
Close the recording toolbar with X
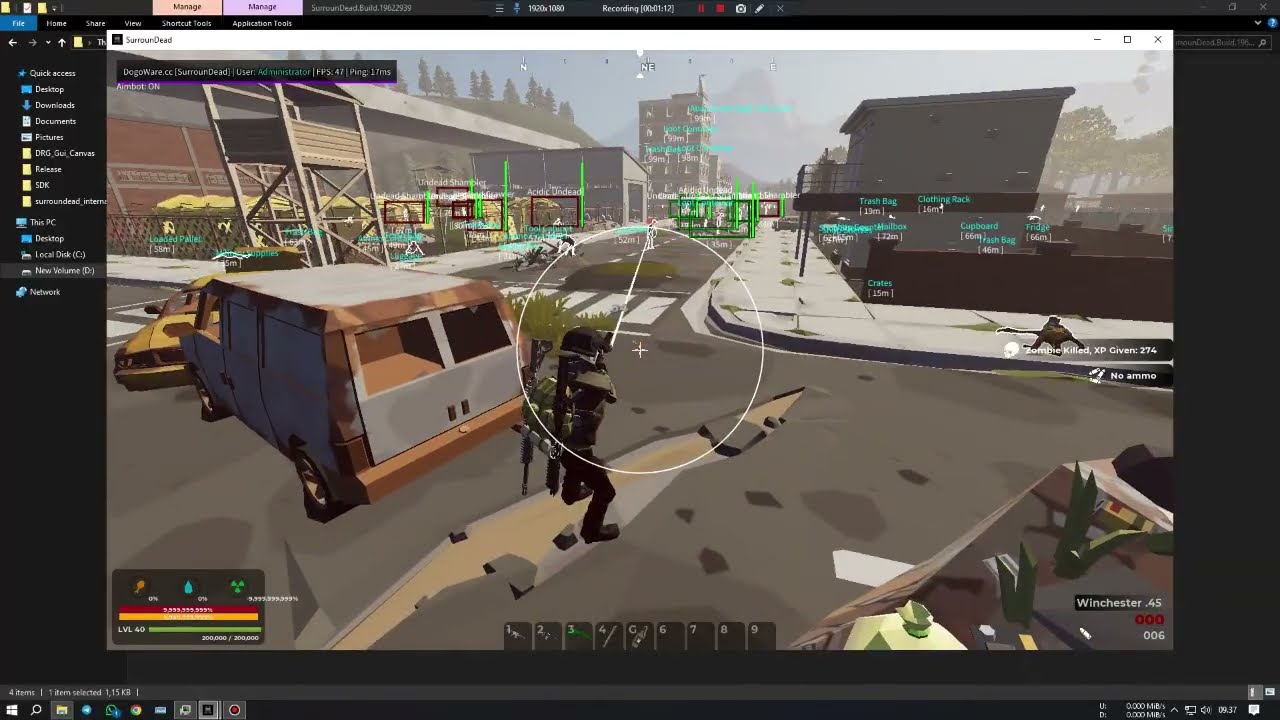click(780, 8)
